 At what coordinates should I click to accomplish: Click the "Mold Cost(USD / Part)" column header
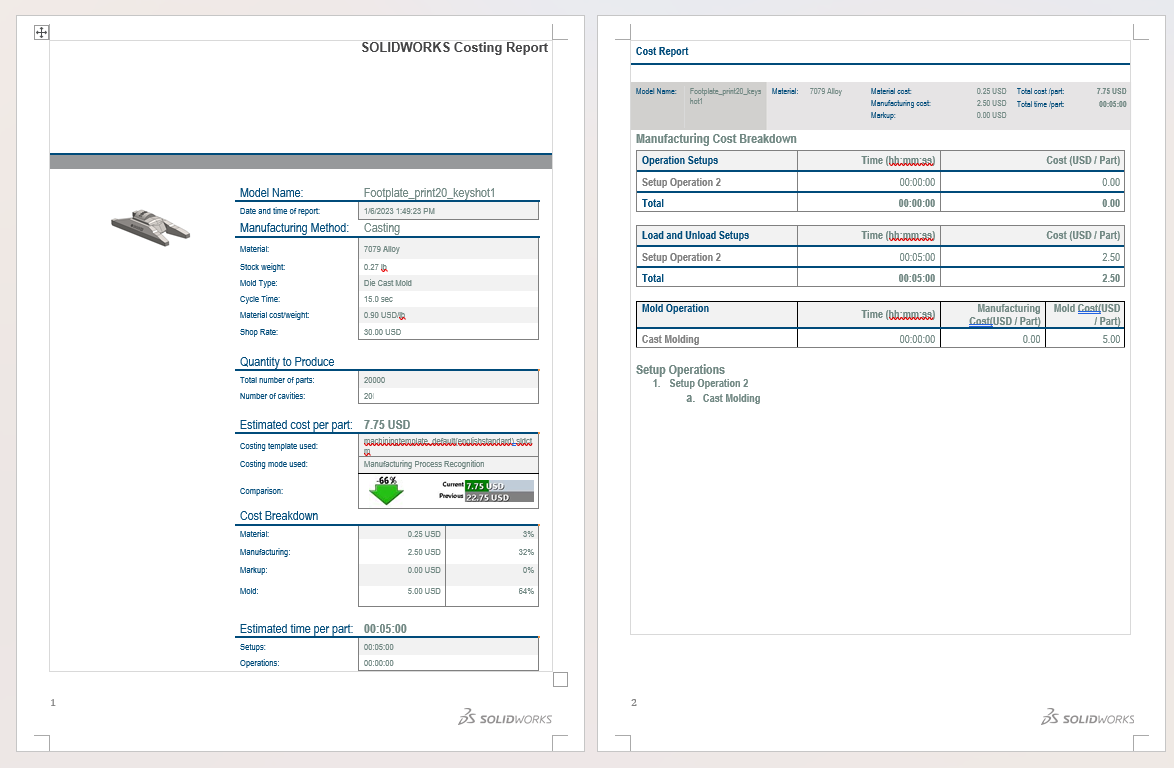[1087, 315]
